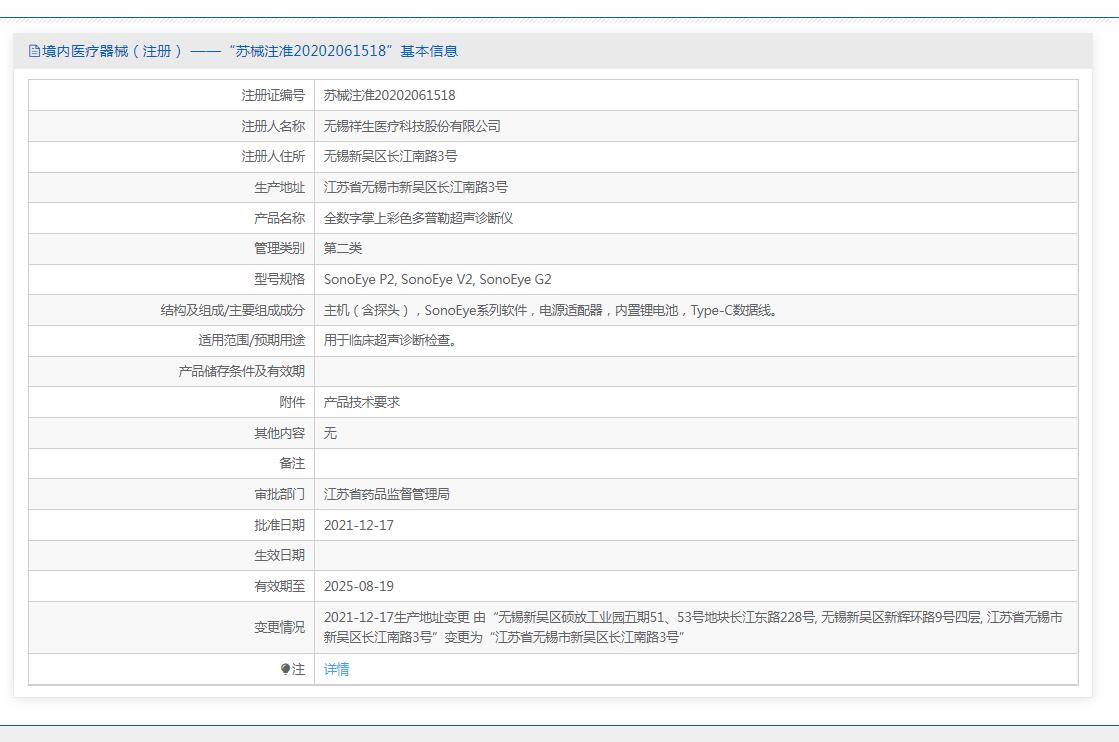Select intended use text 用于临床超声诊断检查。
1119x742 pixels.
tap(390, 340)
